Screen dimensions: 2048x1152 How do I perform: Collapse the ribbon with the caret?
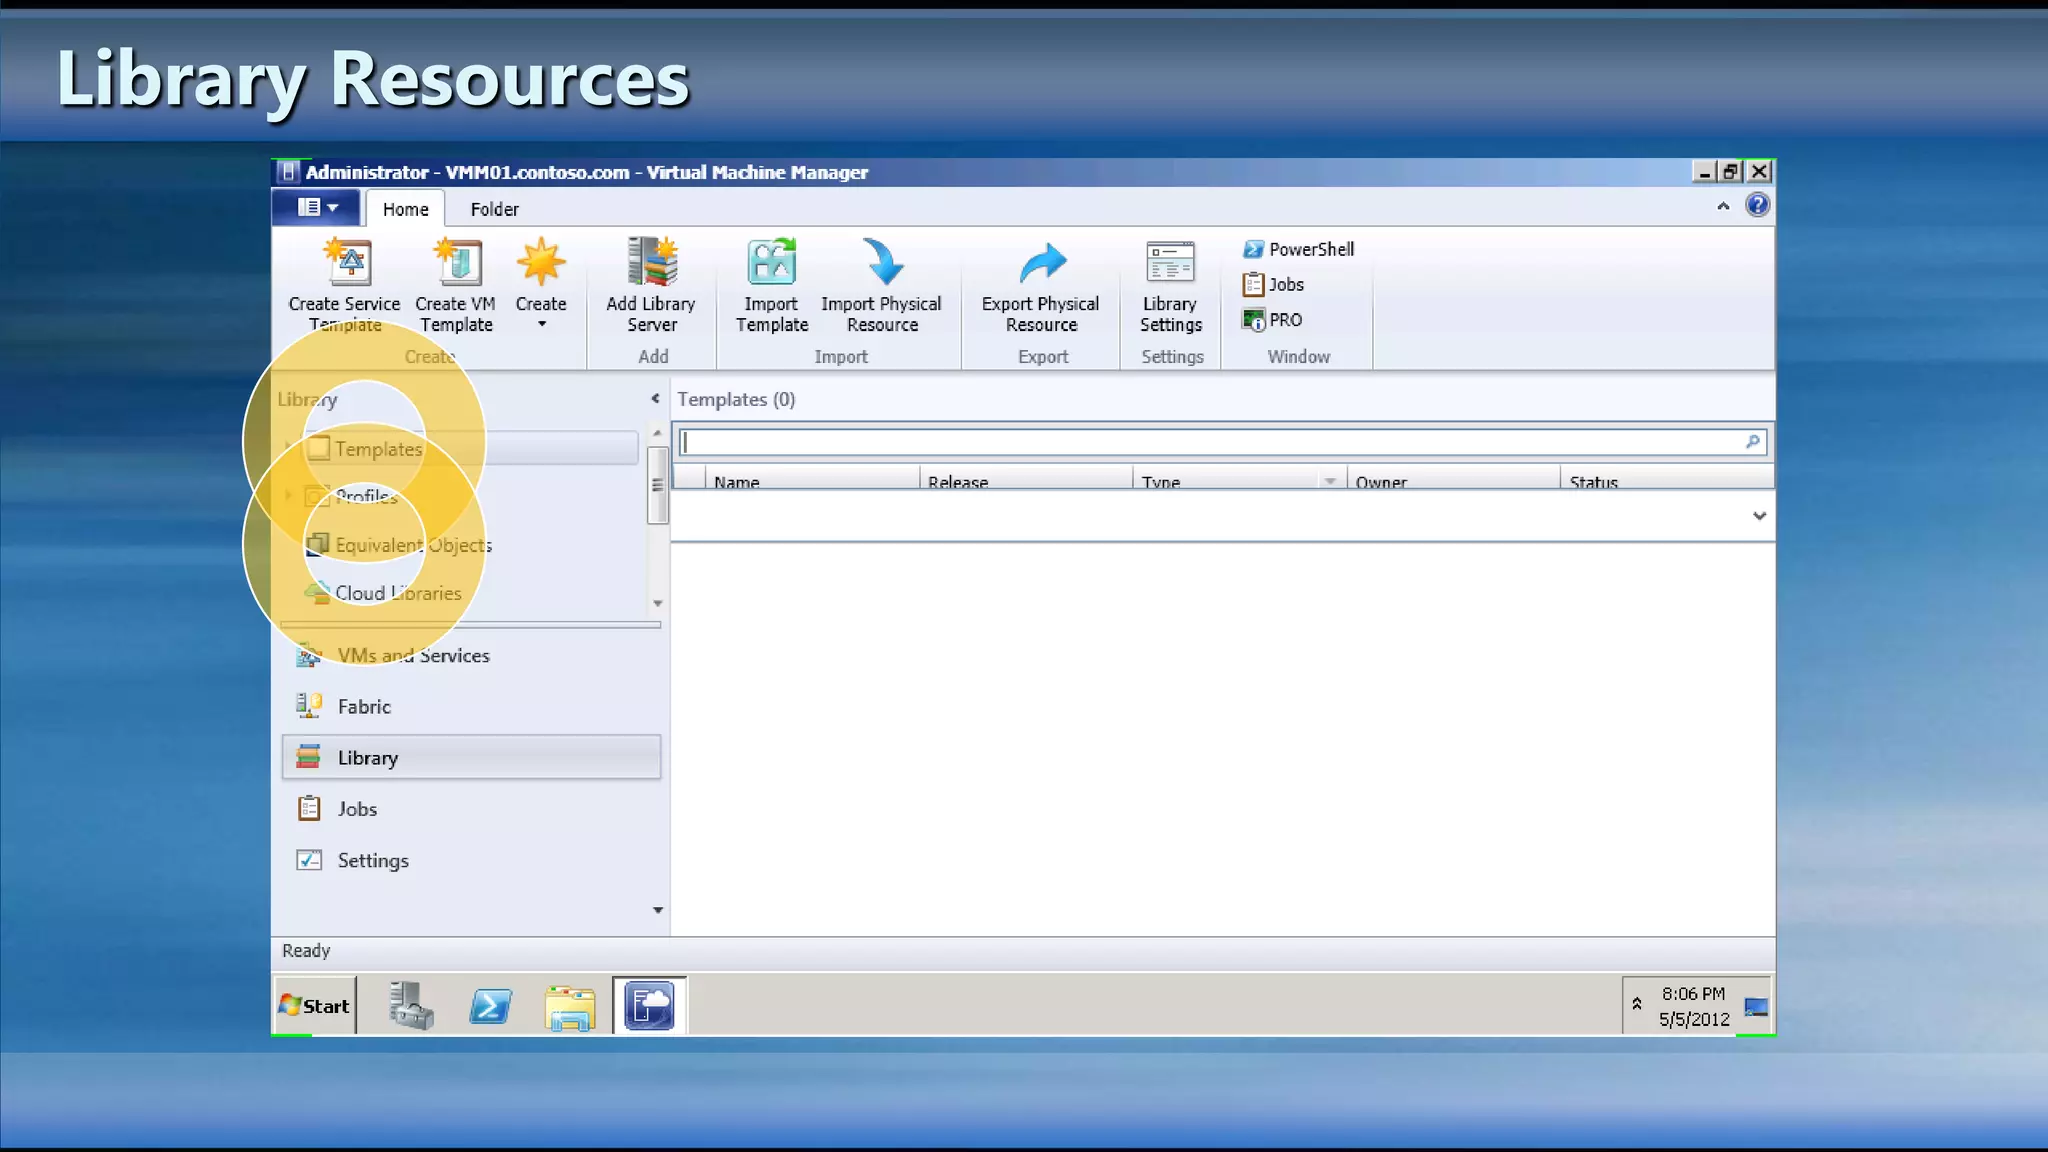pos(1723,206)
